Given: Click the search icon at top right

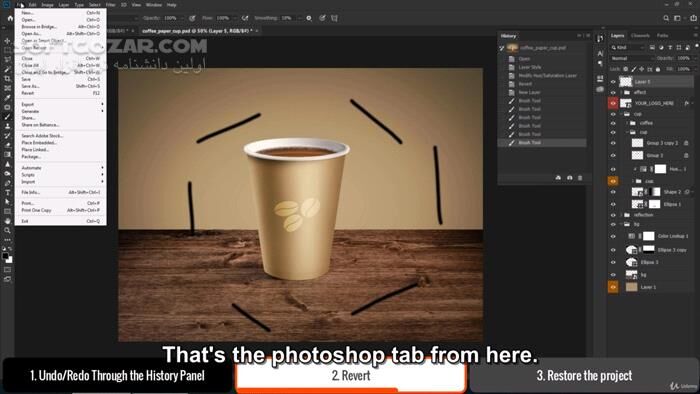Looking at the screenshot, I should pyautogui.click(x=666, y=18).
